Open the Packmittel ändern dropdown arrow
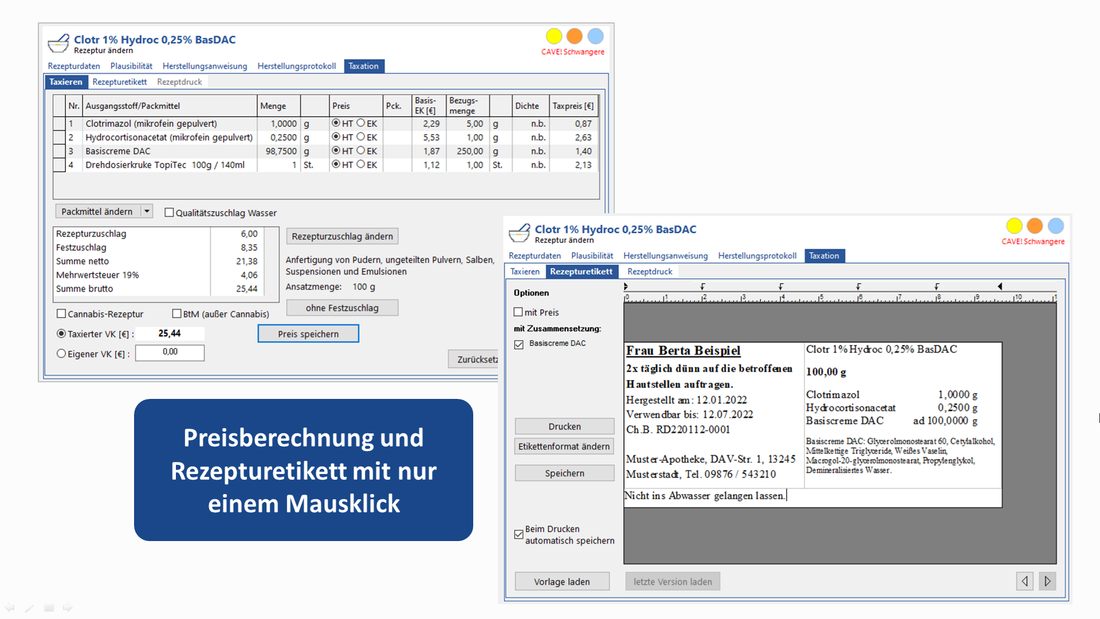1100x619 pixels. [147, 211]
